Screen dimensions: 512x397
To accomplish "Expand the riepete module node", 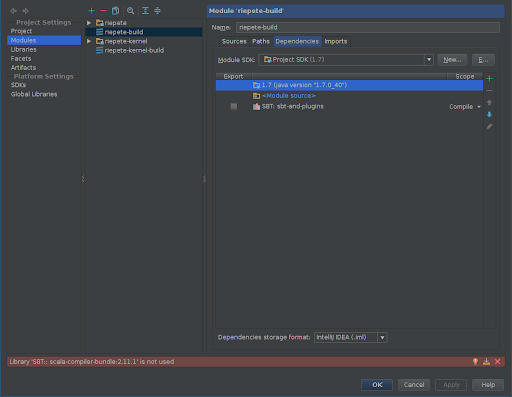I will pyautogui.click(x=89, y=23).
